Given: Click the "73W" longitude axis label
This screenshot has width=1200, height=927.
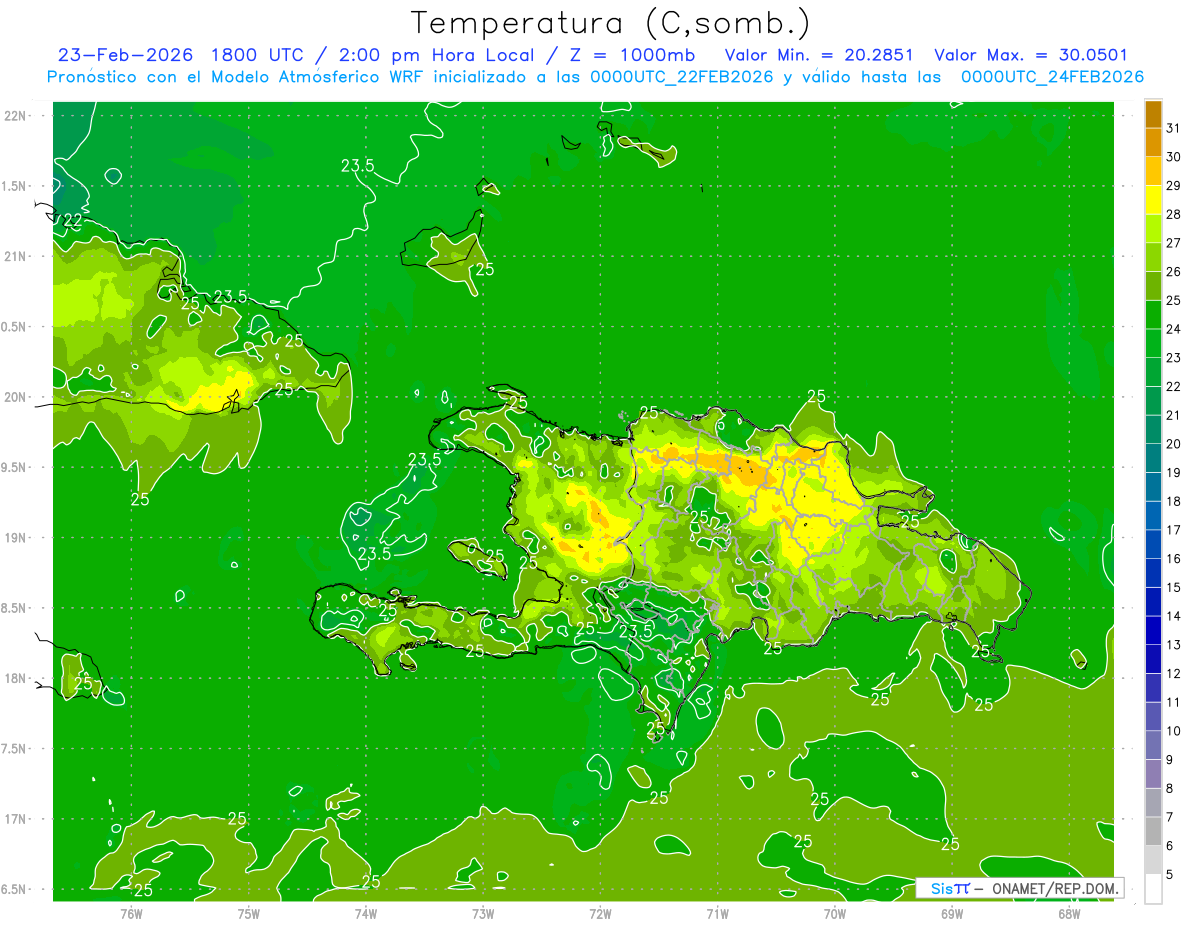Looking at the screenshot, I should [x=483, y=913].
